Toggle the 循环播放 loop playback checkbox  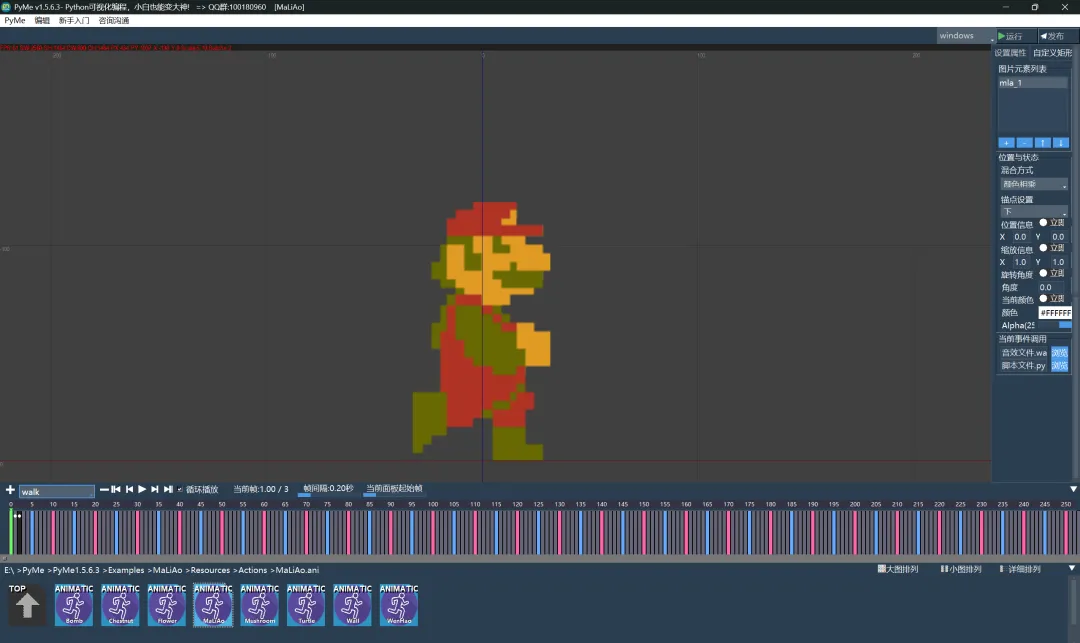pyautogui.click(x=180, y=489)
